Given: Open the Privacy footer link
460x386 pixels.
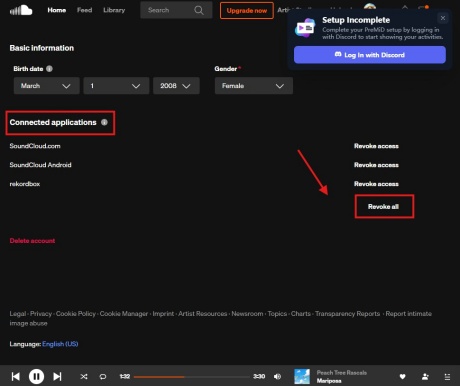Looking at the screenshot, I should point(41,314).
